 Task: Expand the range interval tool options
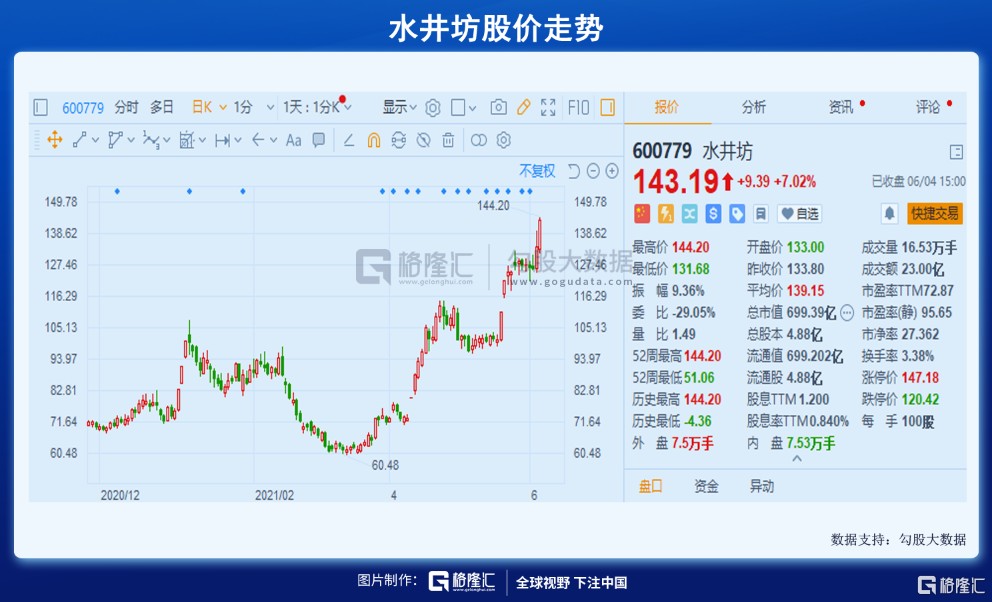238,140
